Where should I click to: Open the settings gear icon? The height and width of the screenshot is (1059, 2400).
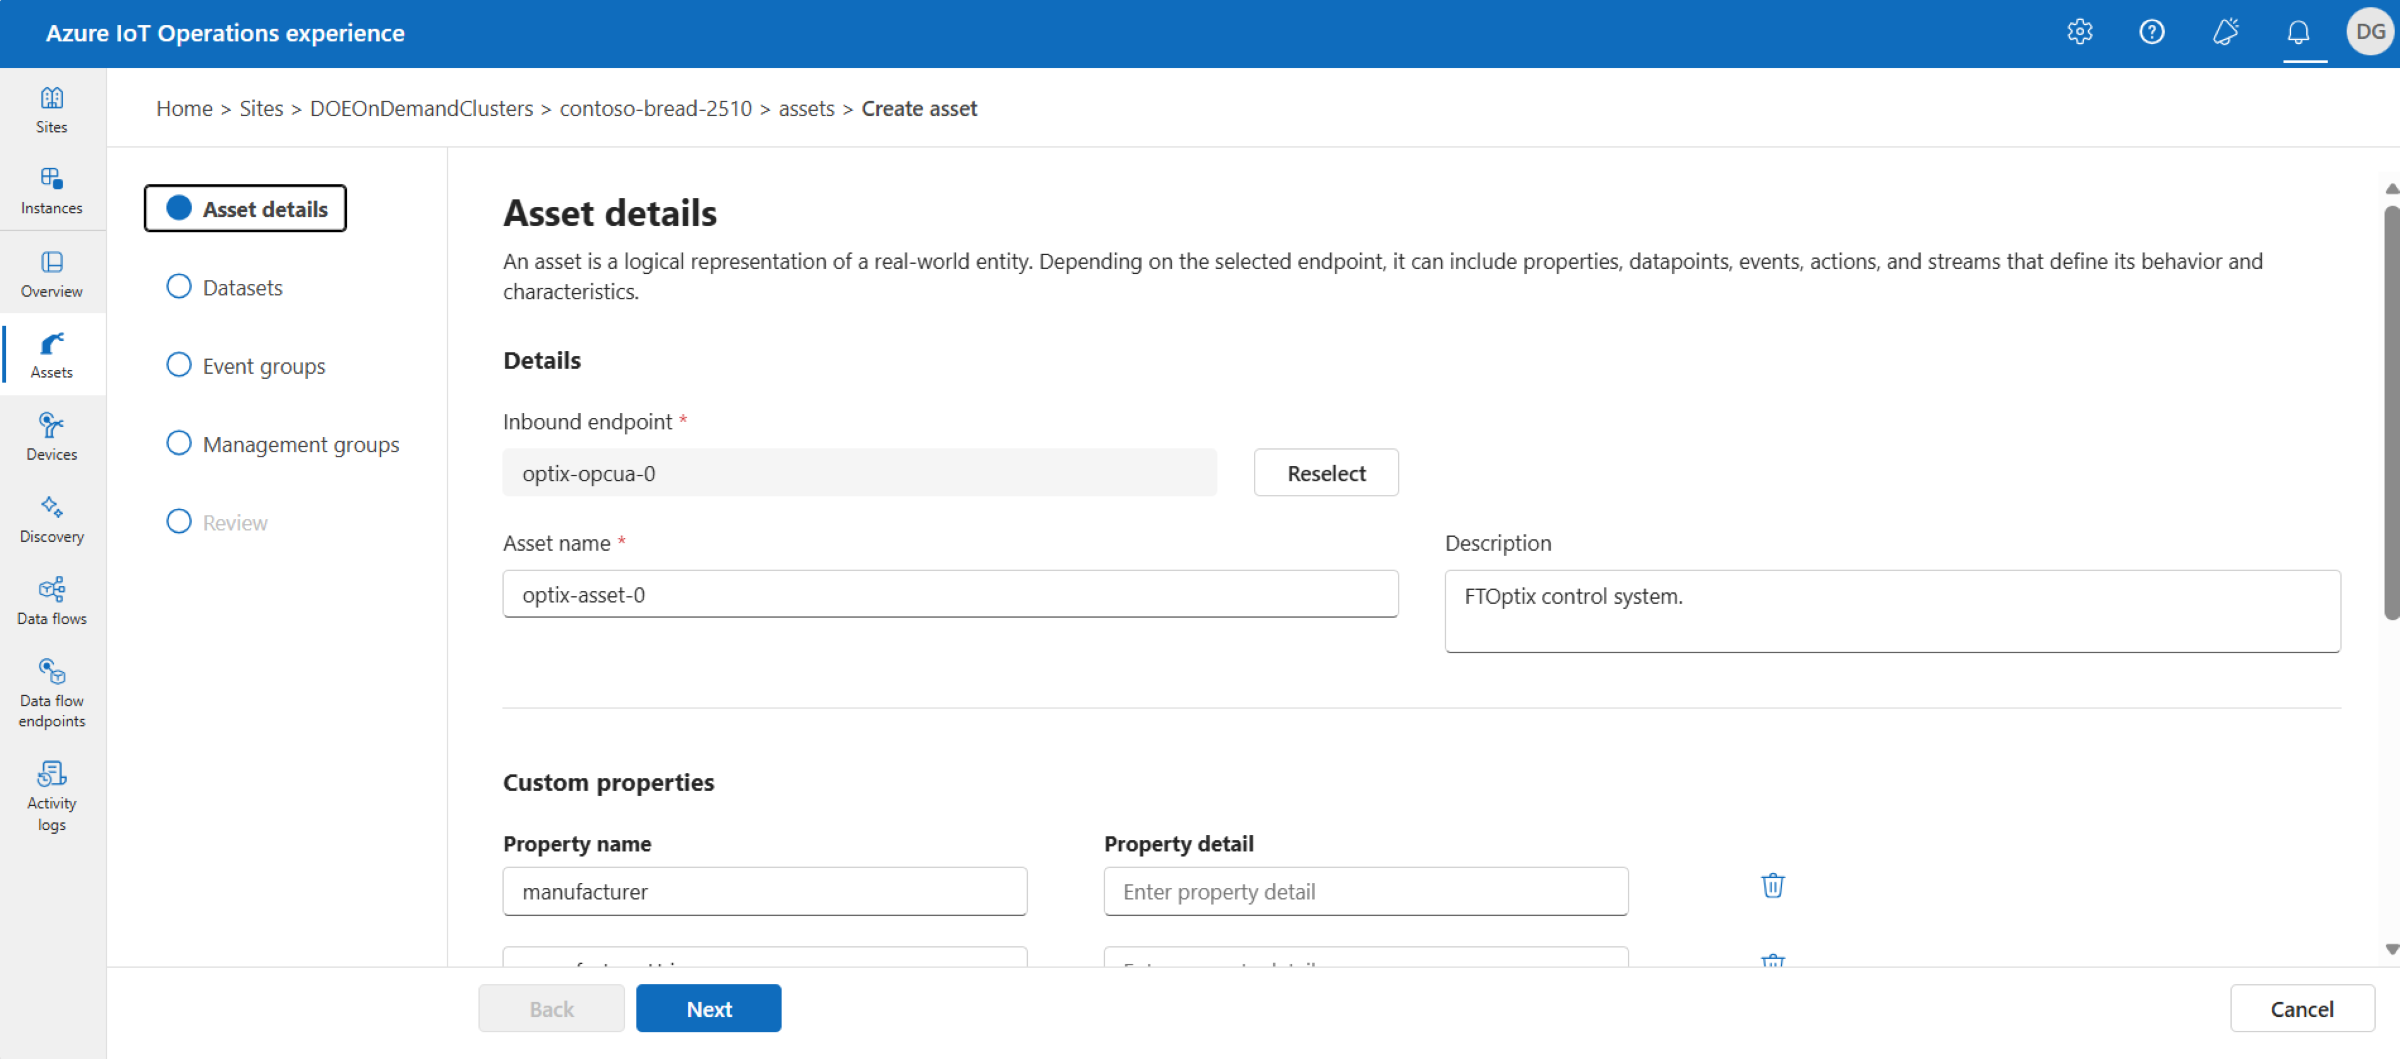[x=2080, y=32]
